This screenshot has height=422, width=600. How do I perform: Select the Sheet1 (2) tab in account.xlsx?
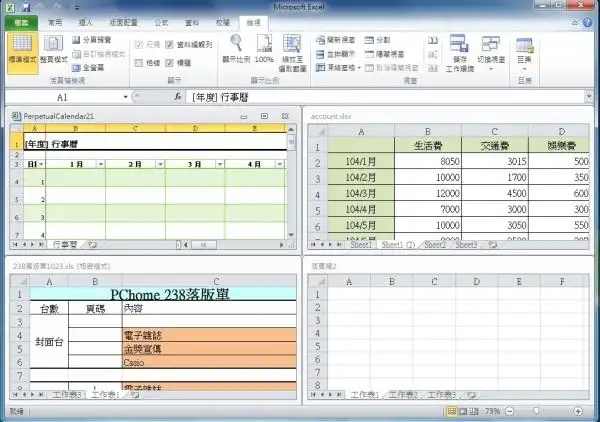(x=398, y=244)
